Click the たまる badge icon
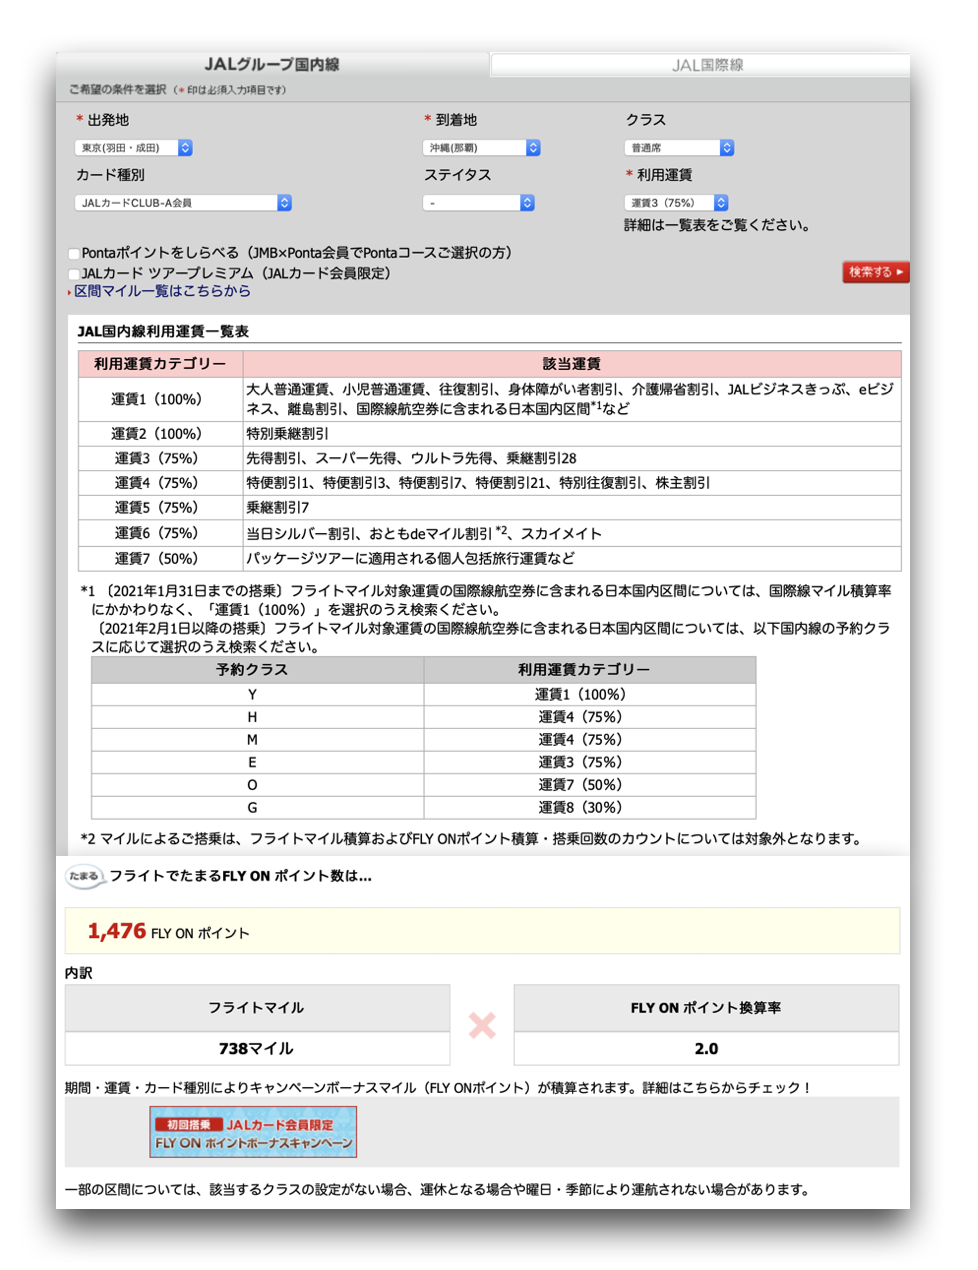978x1270 pixels. (85, 877)
